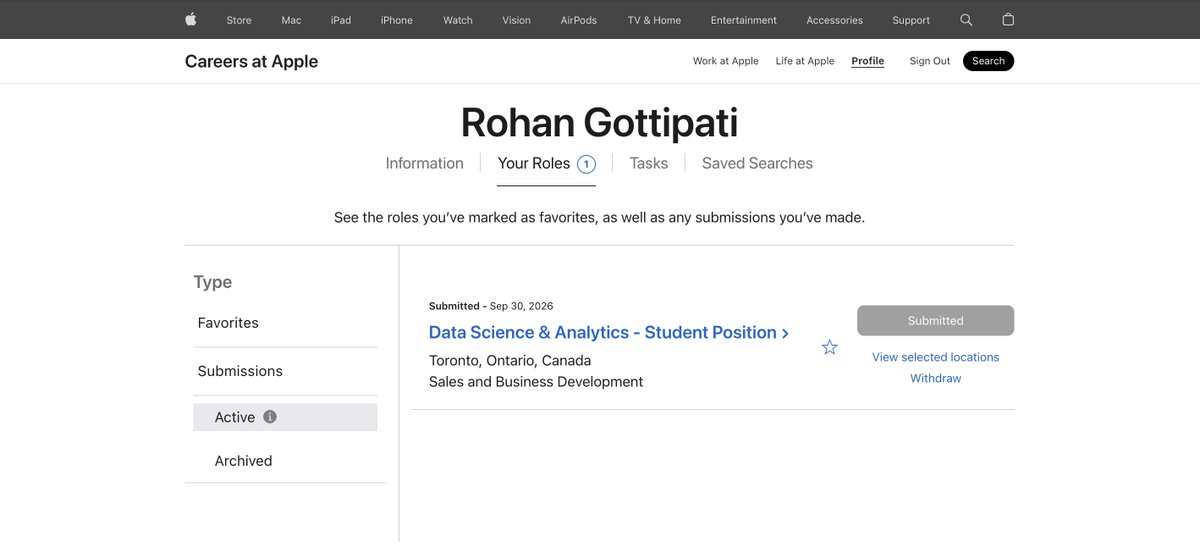
Task: Switch to the Saved Searches tab
Action: point(757,163)
